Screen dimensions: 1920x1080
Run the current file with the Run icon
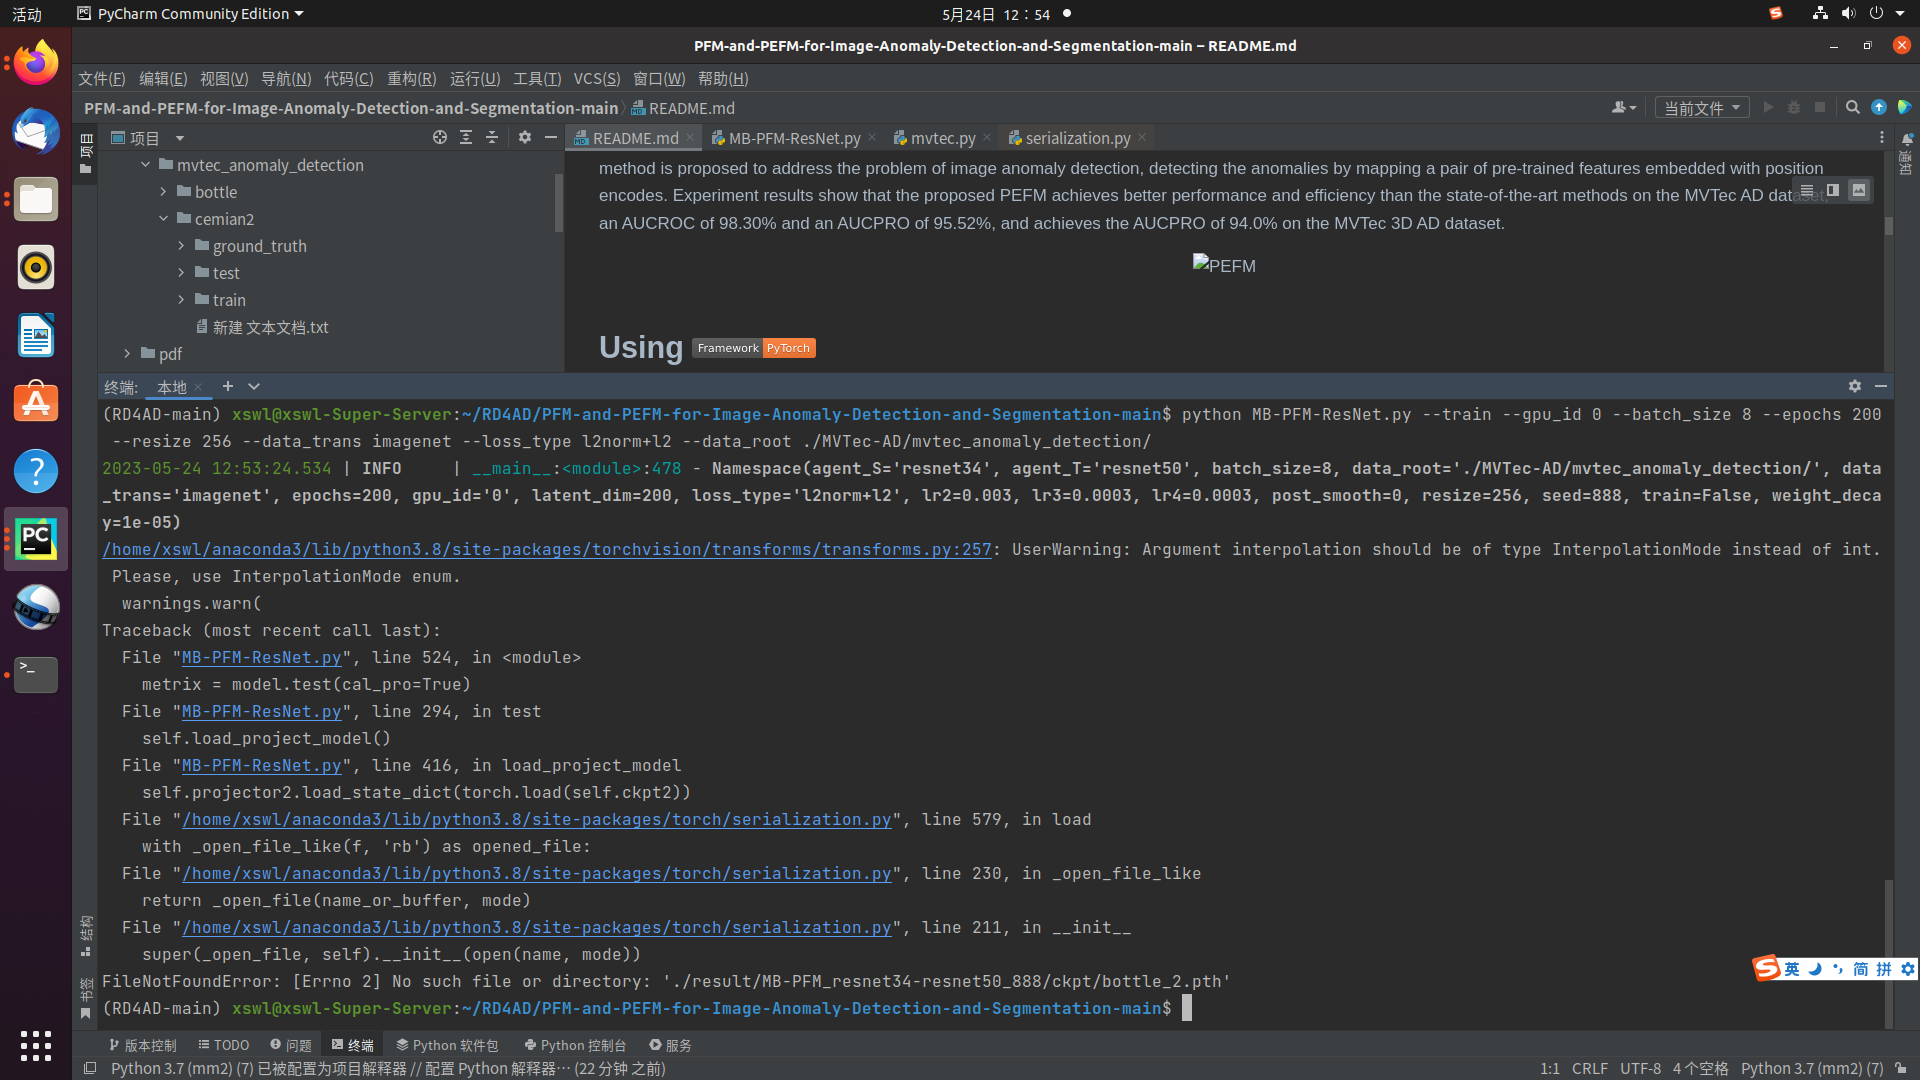pos(1768,107)
